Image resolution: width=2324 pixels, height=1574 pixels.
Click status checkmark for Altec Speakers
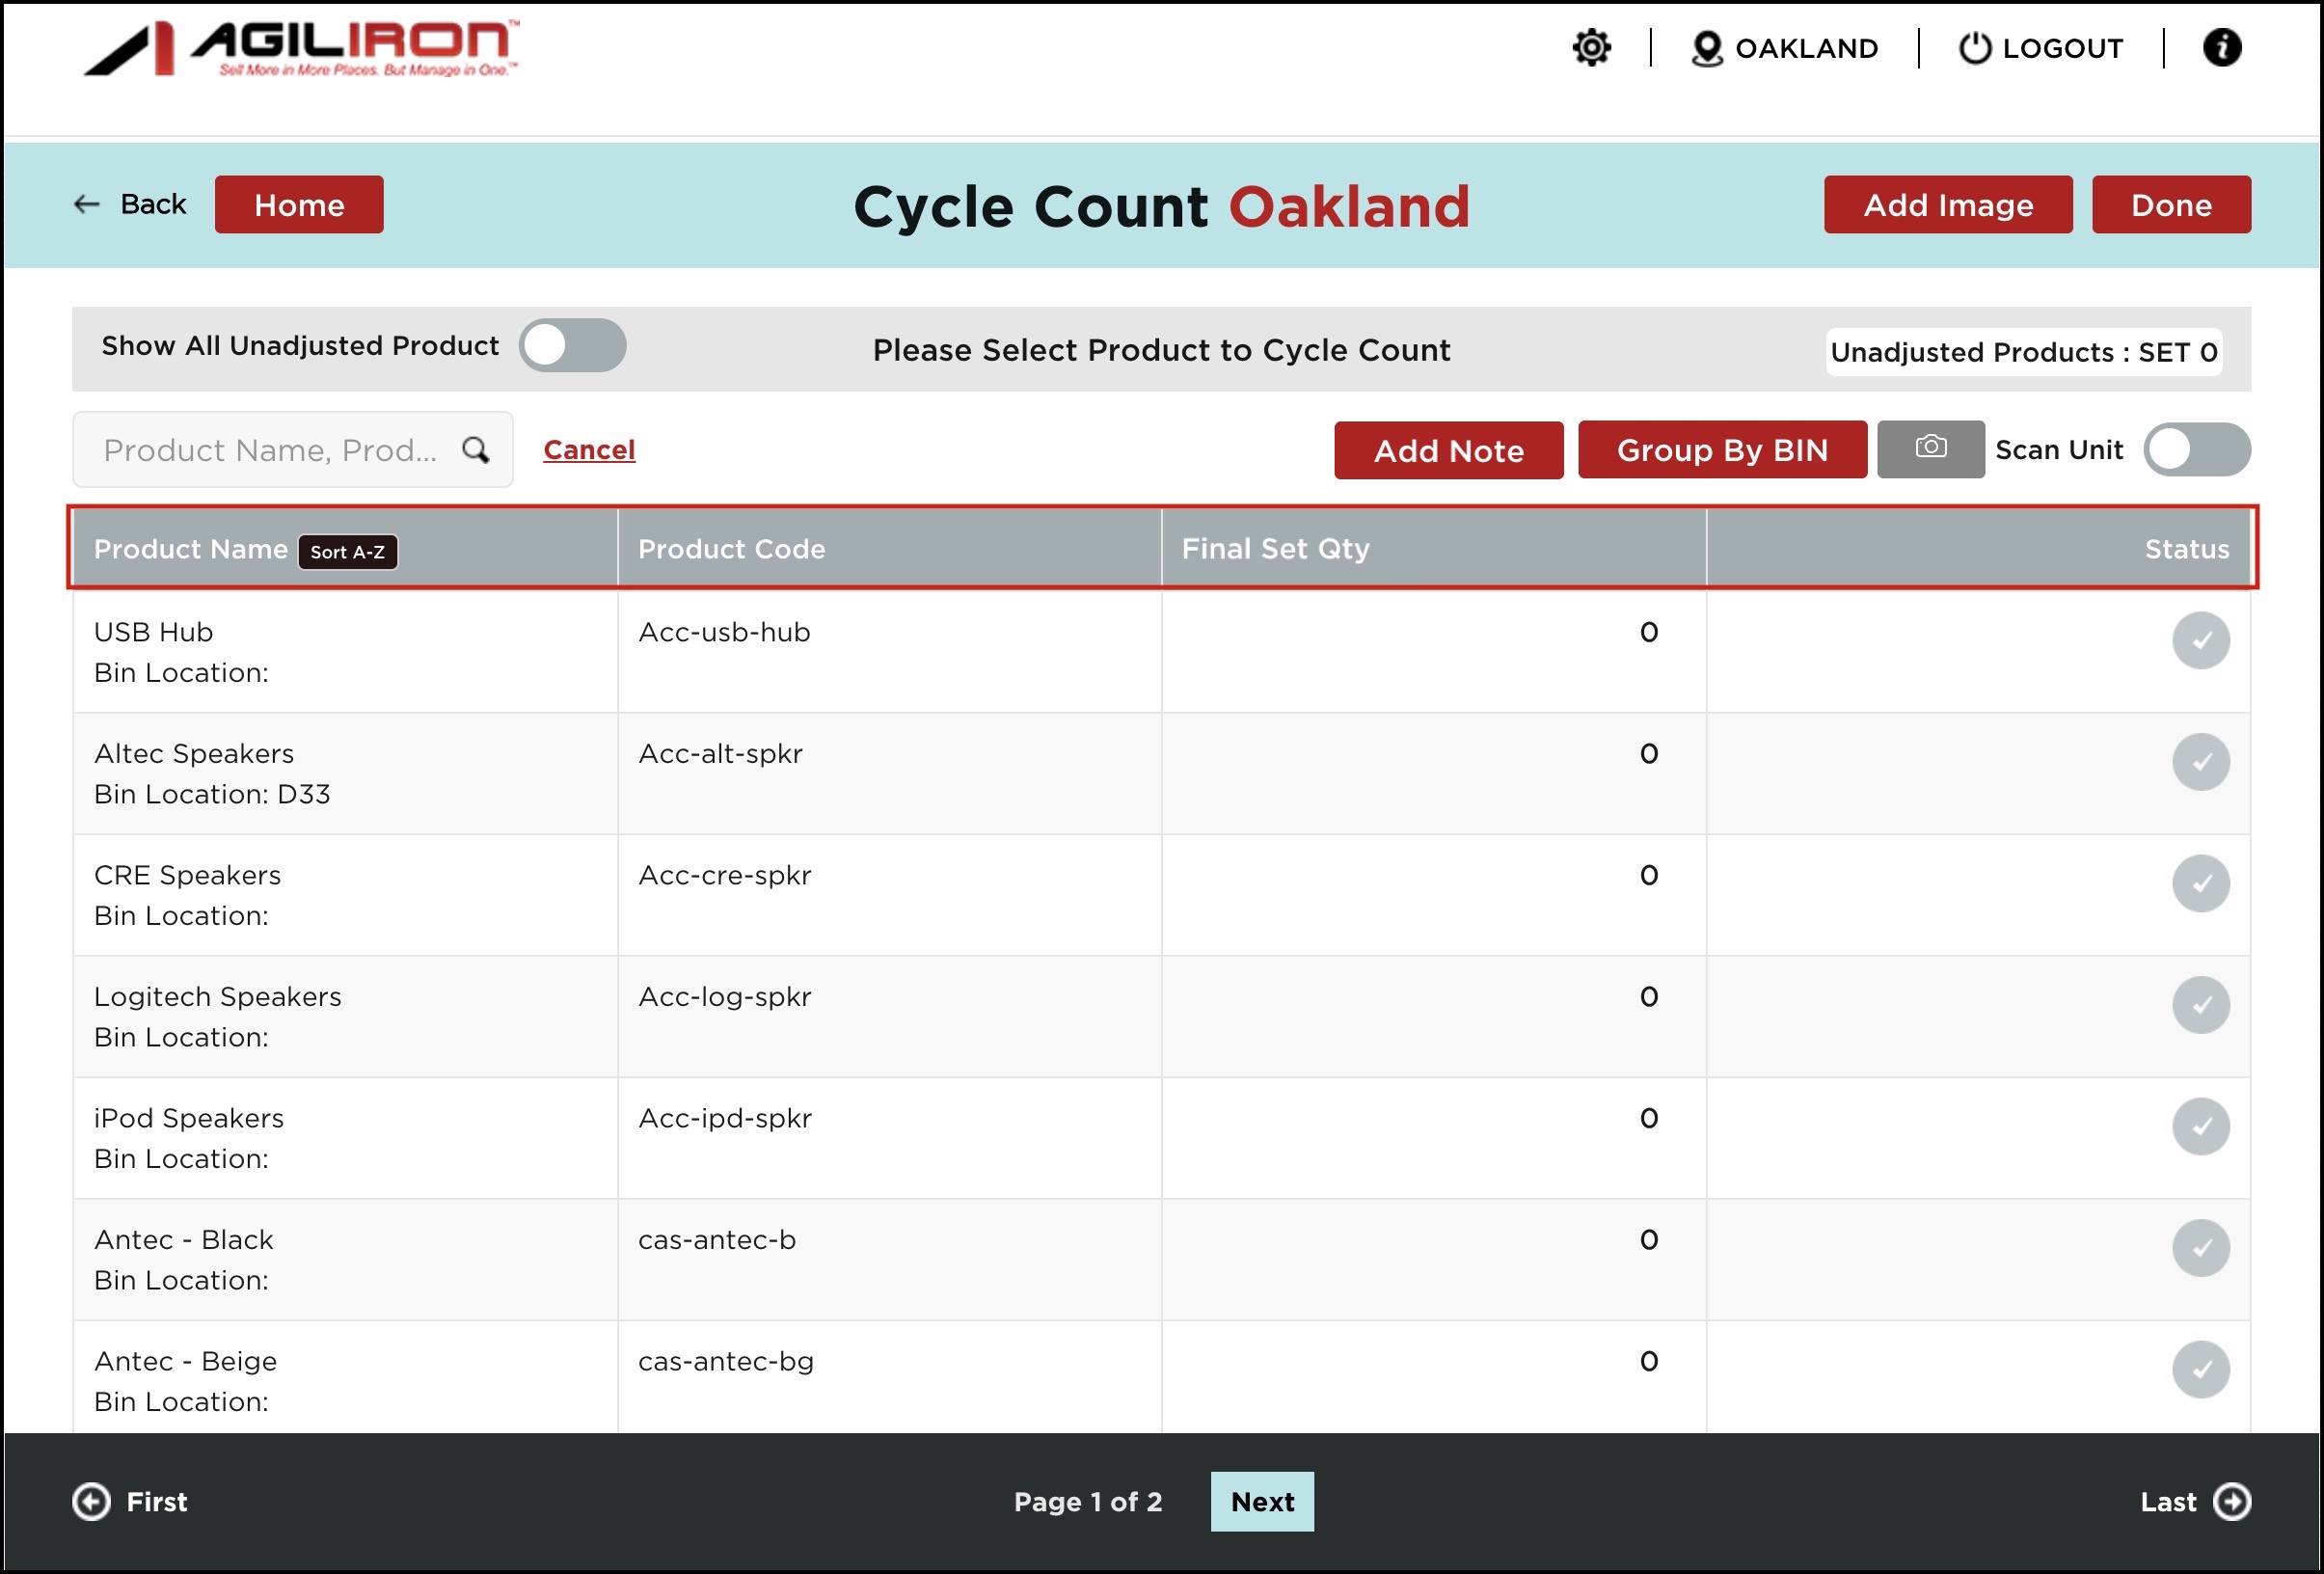click(x=2200, y=762)
